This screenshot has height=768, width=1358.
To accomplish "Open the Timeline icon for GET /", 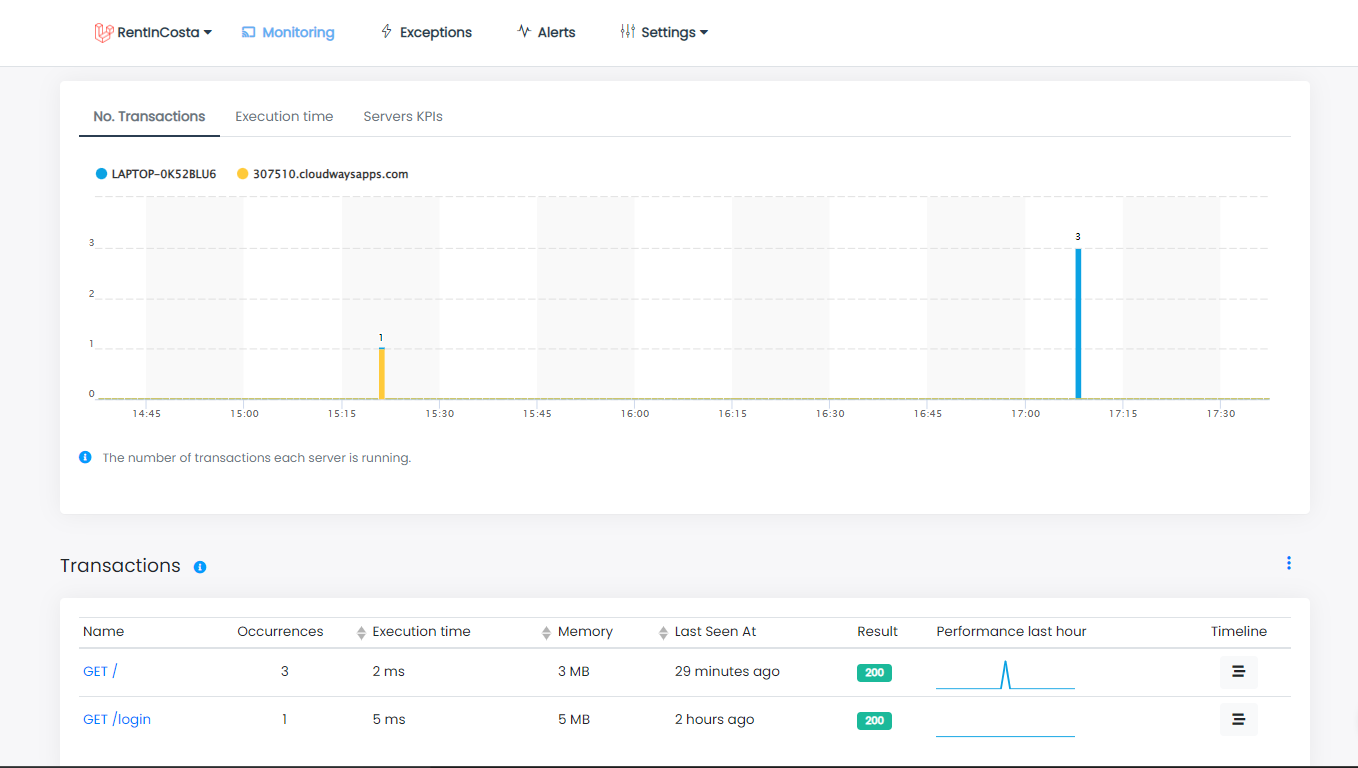I will point(1238,671).
